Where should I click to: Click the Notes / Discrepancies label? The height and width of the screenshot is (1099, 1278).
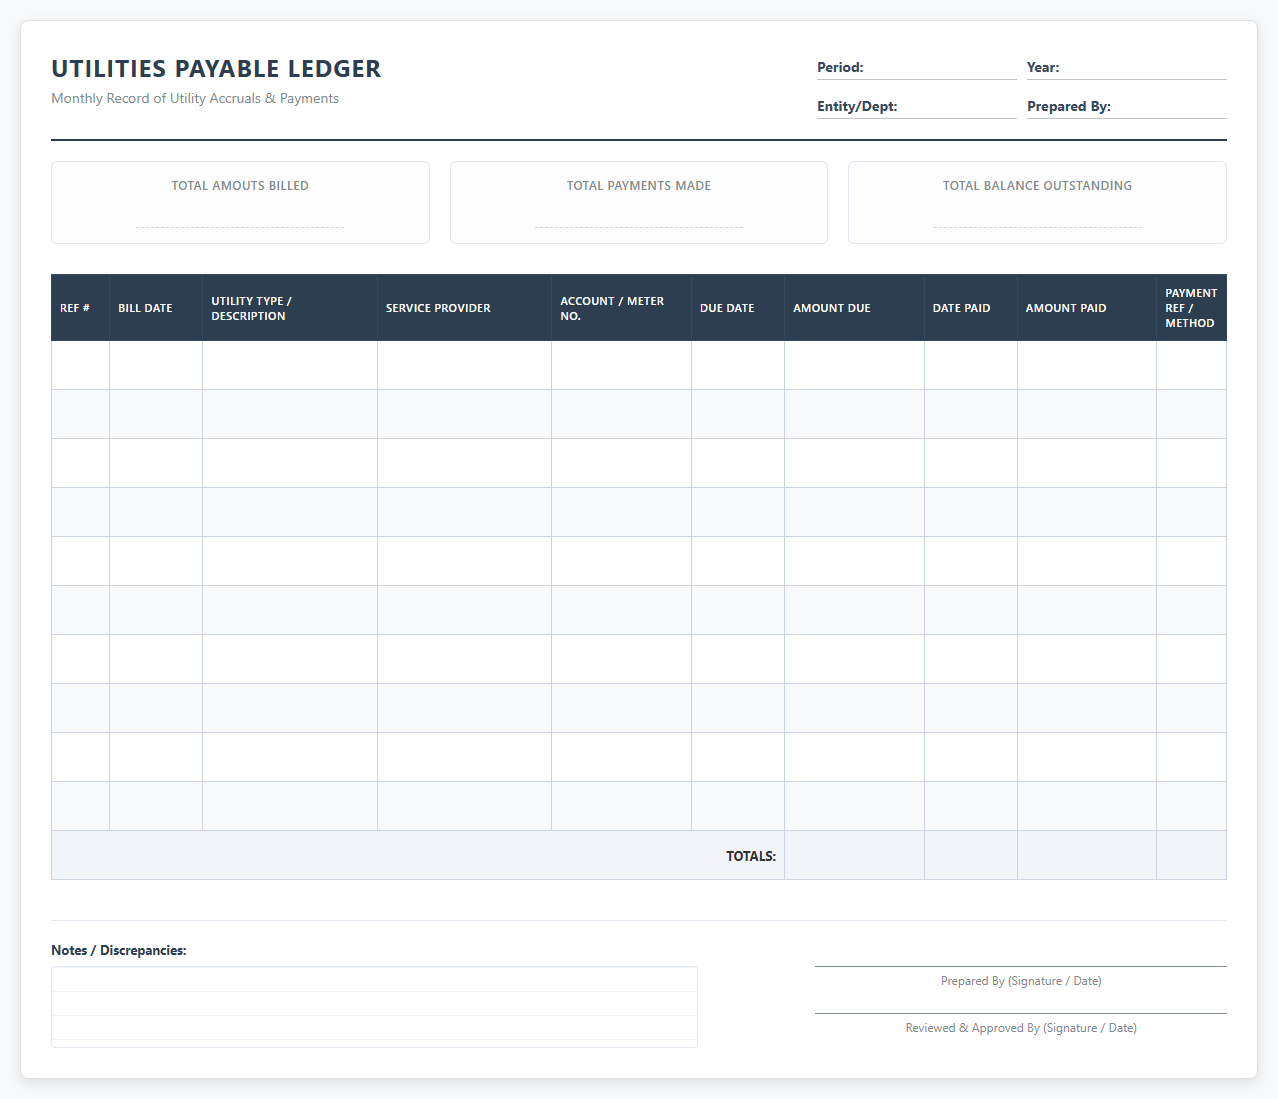click(119, 950)
